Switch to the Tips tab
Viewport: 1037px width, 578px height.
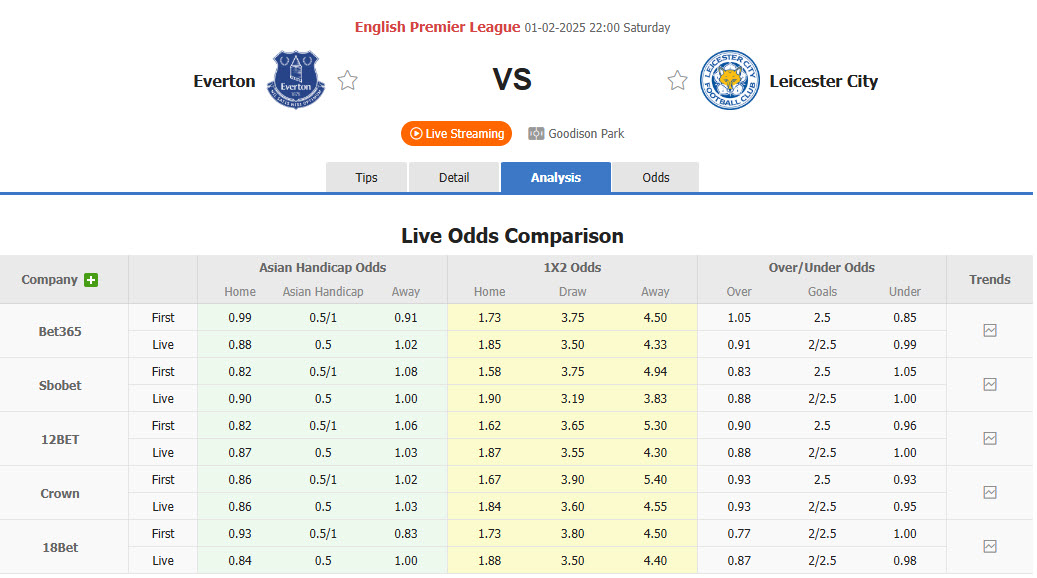(366, 177)
